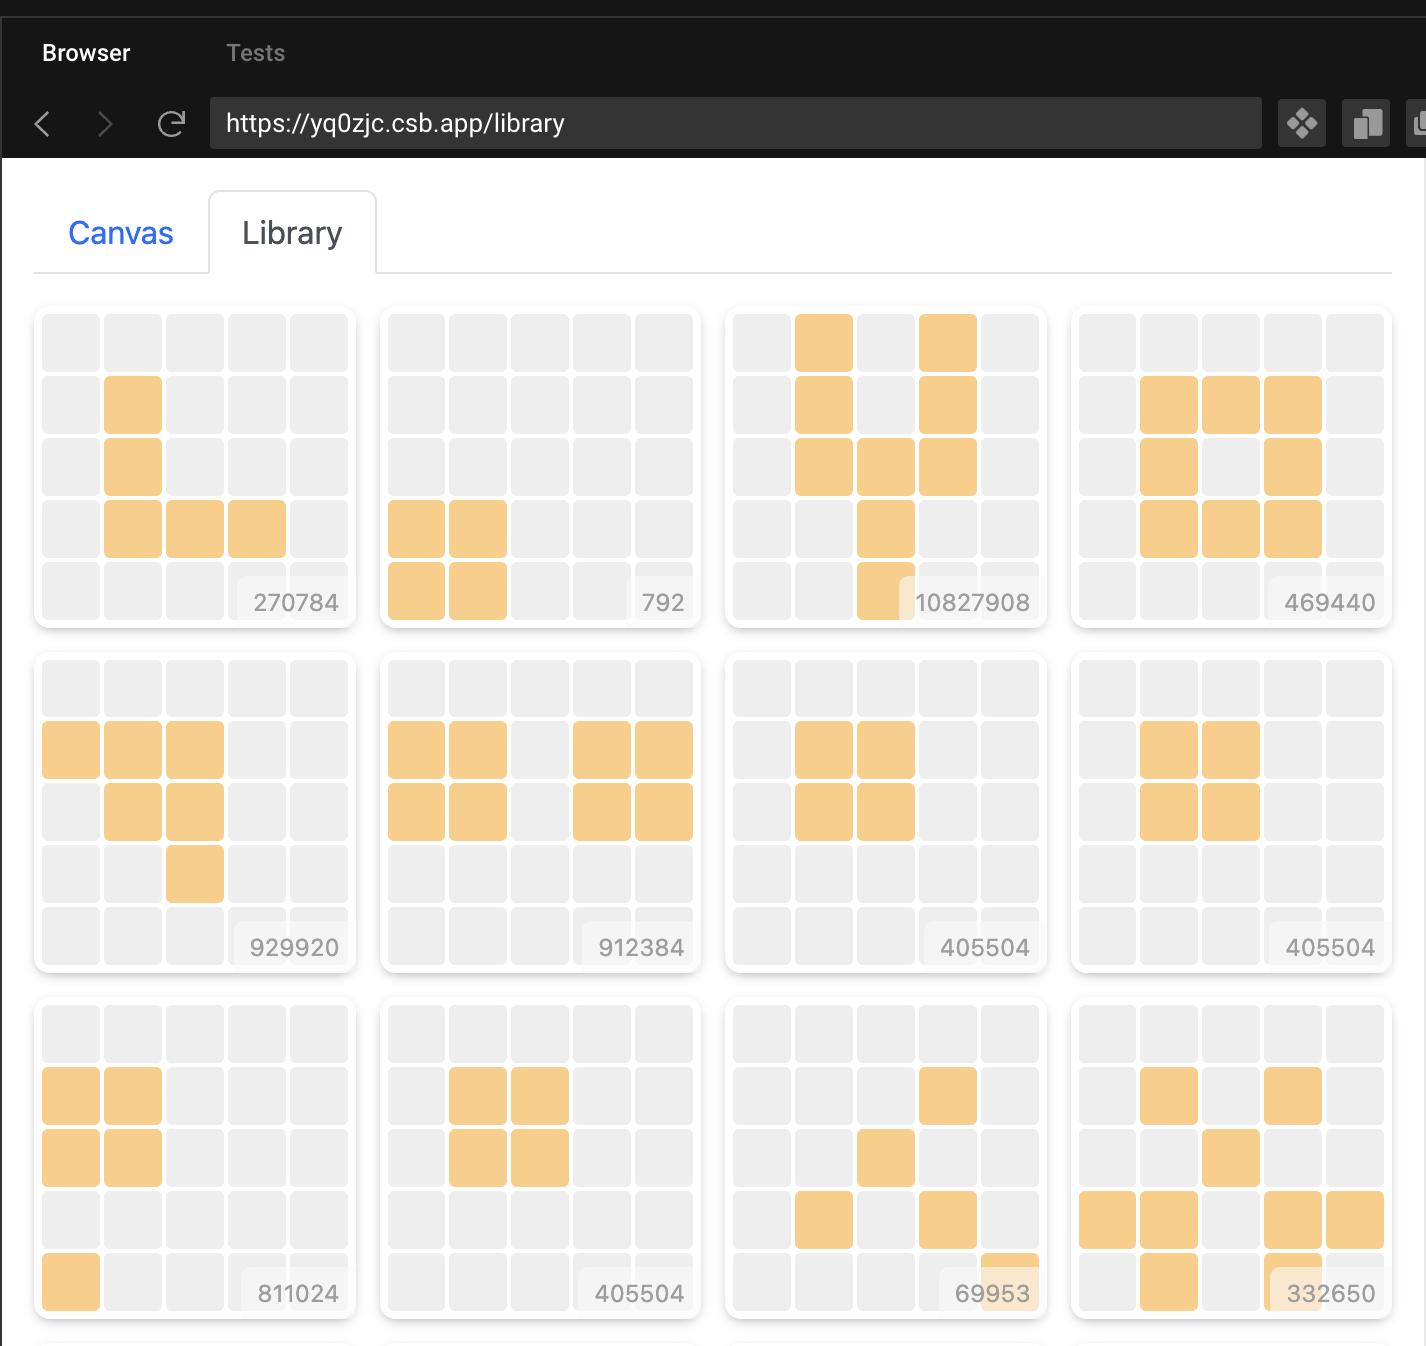Click the 469440 number label
This screenshot has width=1426, height=1346.
coord(1330,602)
